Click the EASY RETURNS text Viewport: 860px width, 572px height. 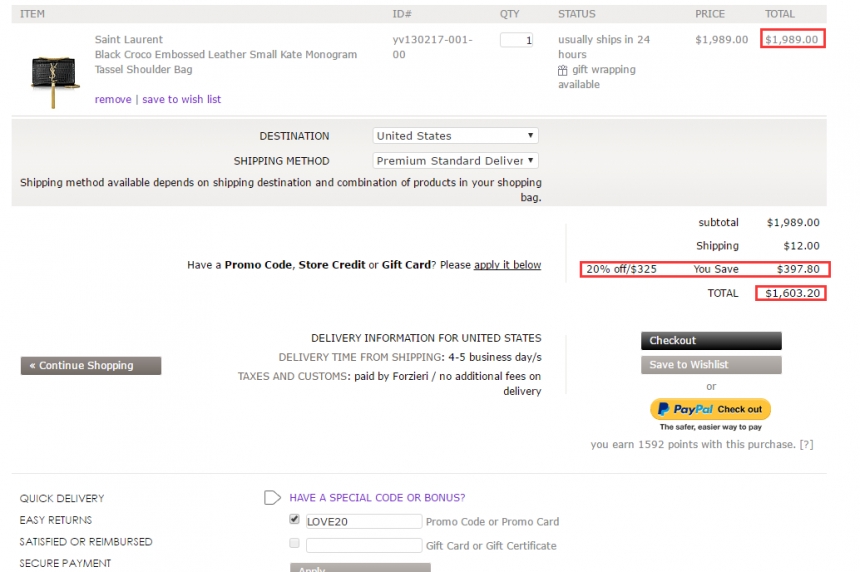point(56,520)
